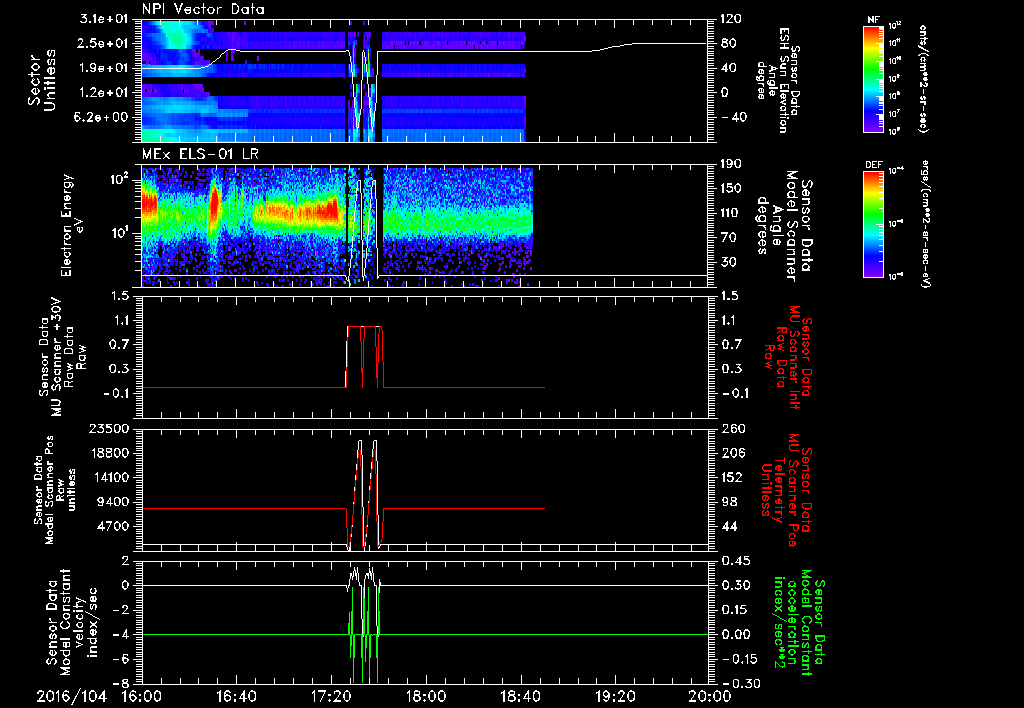Click the '152' telemetry position tick
Image resolution: width=1024 pixels, height=708 pixels.
[x=731, y=477]
